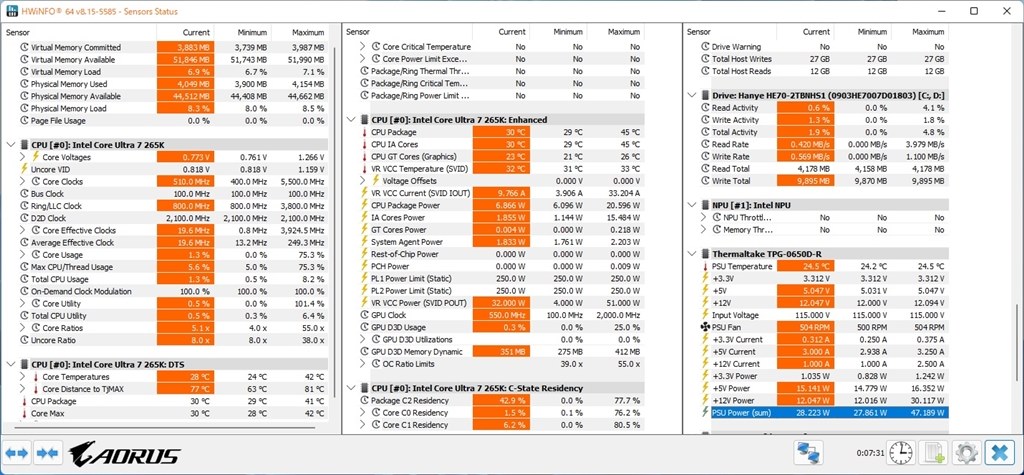The height and width of the screenshot is (475, 1024).
Task: Select the GPU D3D Memory Dynamic row
Action: pyautogui.click(x=502, y=352)
